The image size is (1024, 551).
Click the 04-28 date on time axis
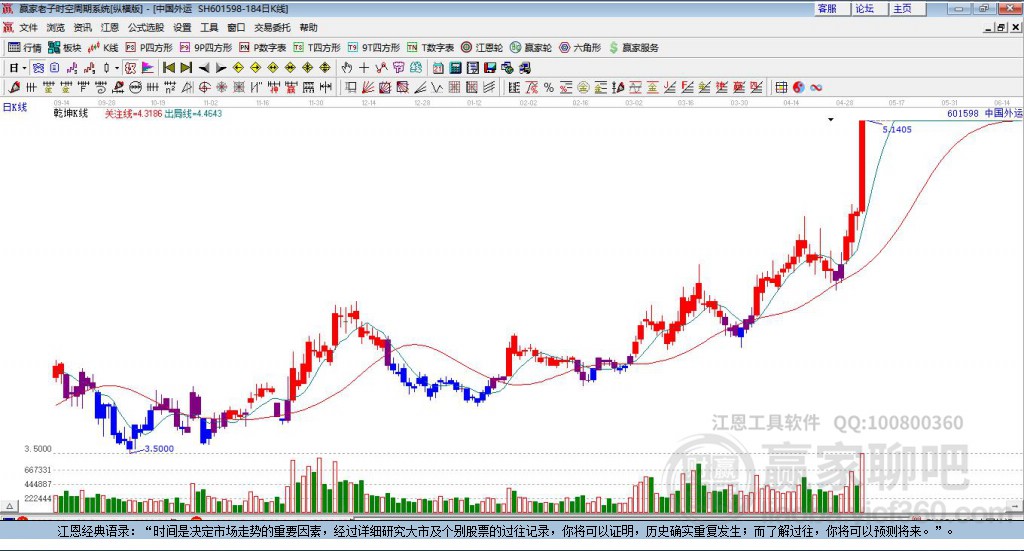click(x=844, y=103)
